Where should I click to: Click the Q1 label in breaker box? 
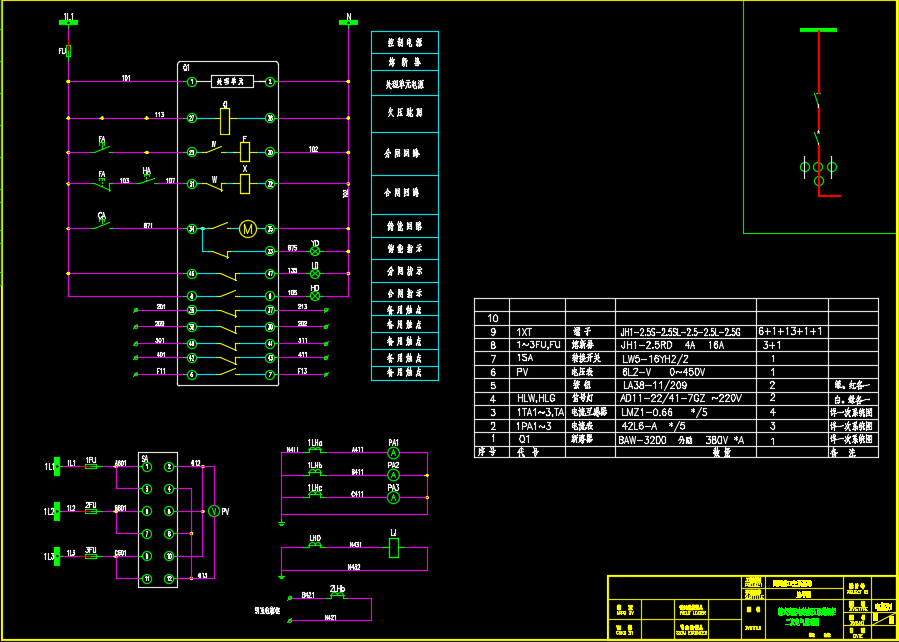[x=186, y=68]
